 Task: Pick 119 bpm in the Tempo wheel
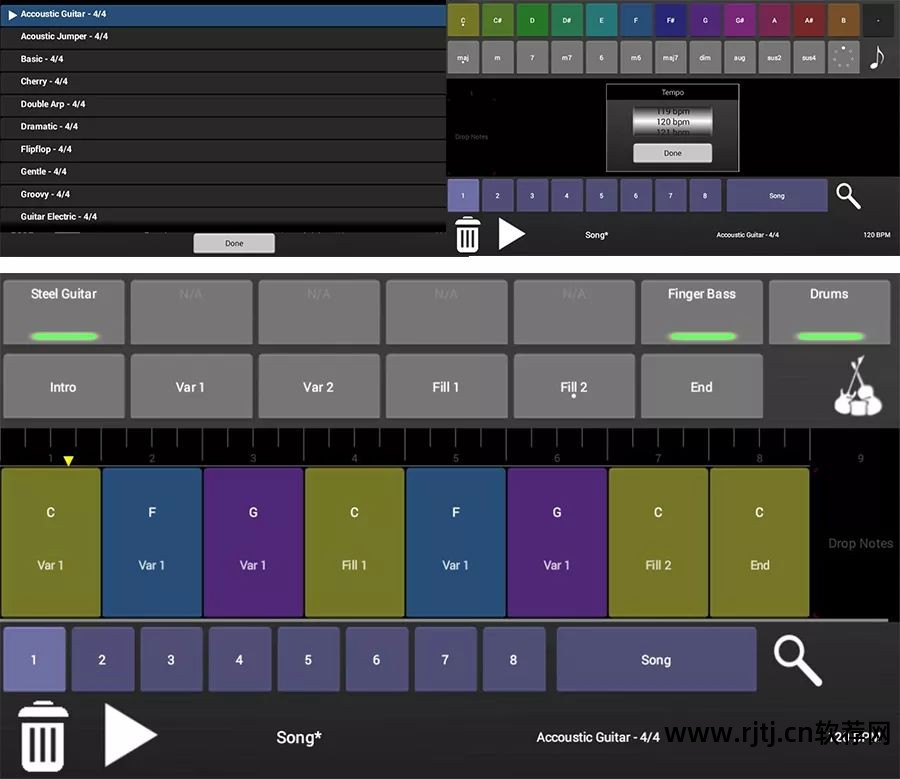pyautogui.click(x=673, y=111)
